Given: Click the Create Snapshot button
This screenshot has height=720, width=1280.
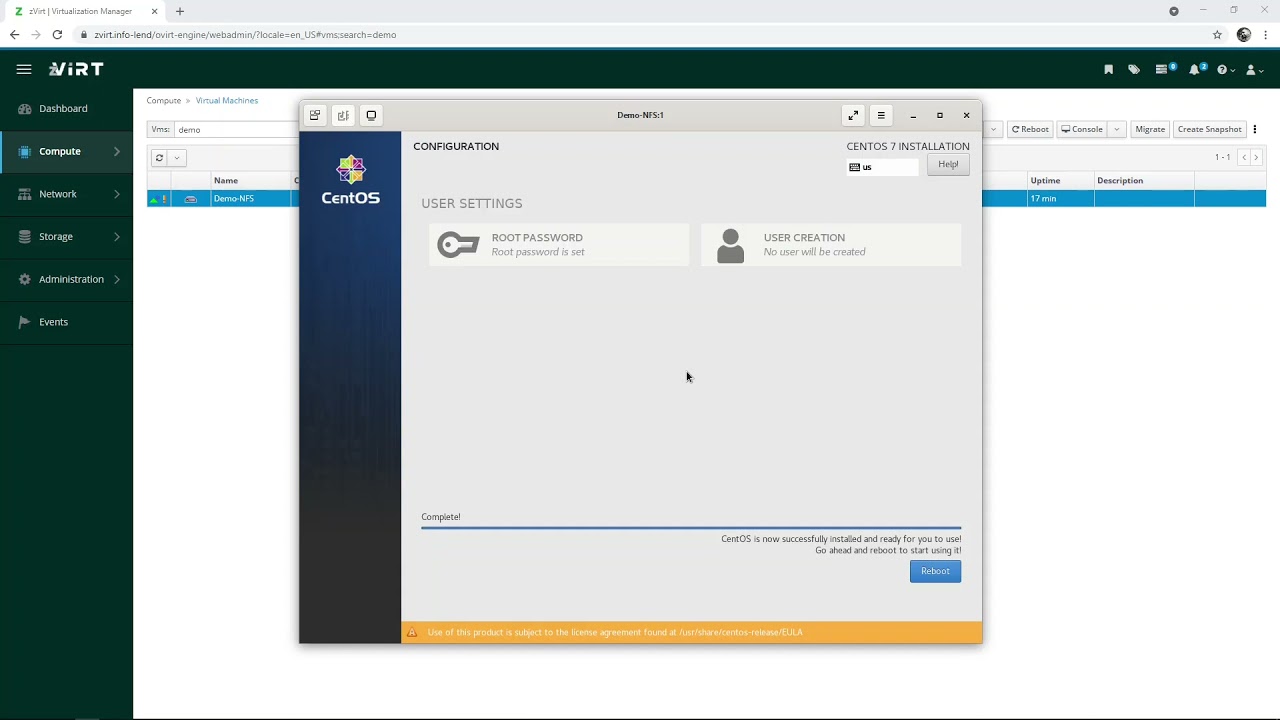Looking at the screenshot, I should [1209, 129].
